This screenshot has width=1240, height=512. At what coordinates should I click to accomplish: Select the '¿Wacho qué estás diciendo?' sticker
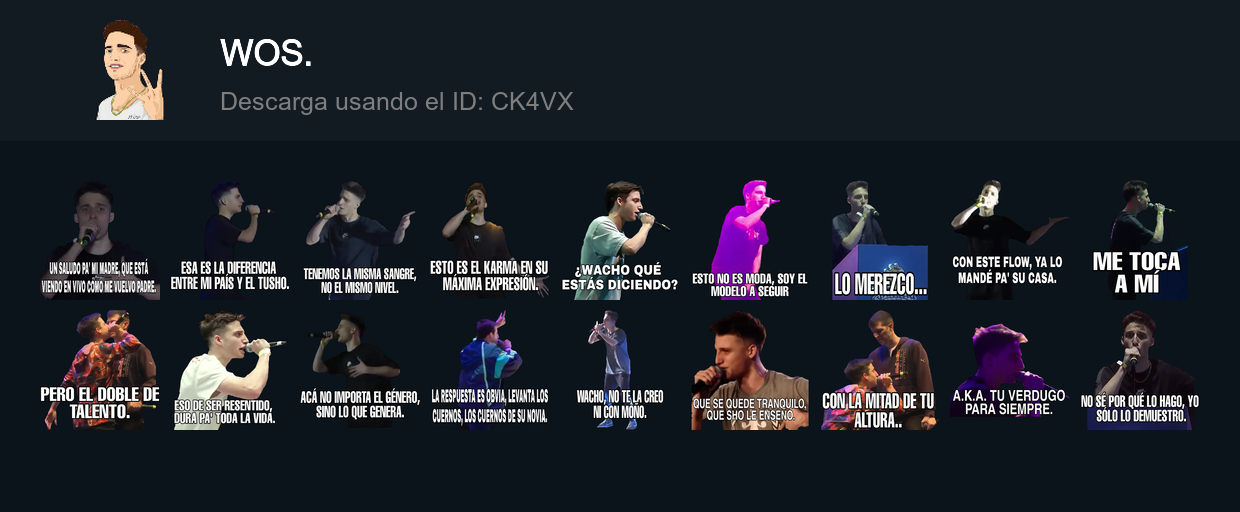click(x=619, y=240)
